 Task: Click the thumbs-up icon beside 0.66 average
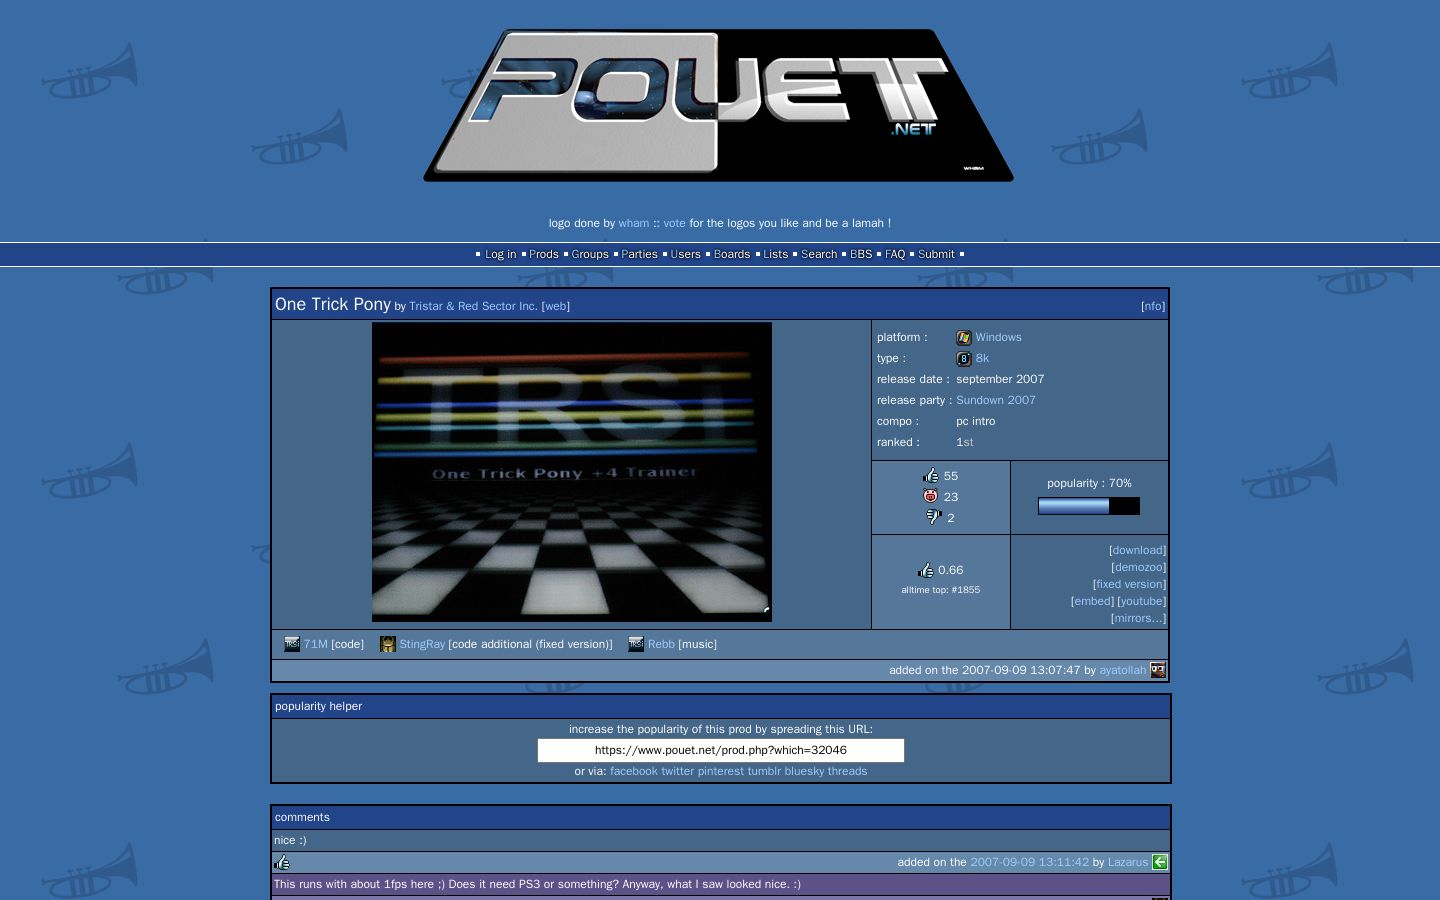pyautogui.click(x=926, y=570)
